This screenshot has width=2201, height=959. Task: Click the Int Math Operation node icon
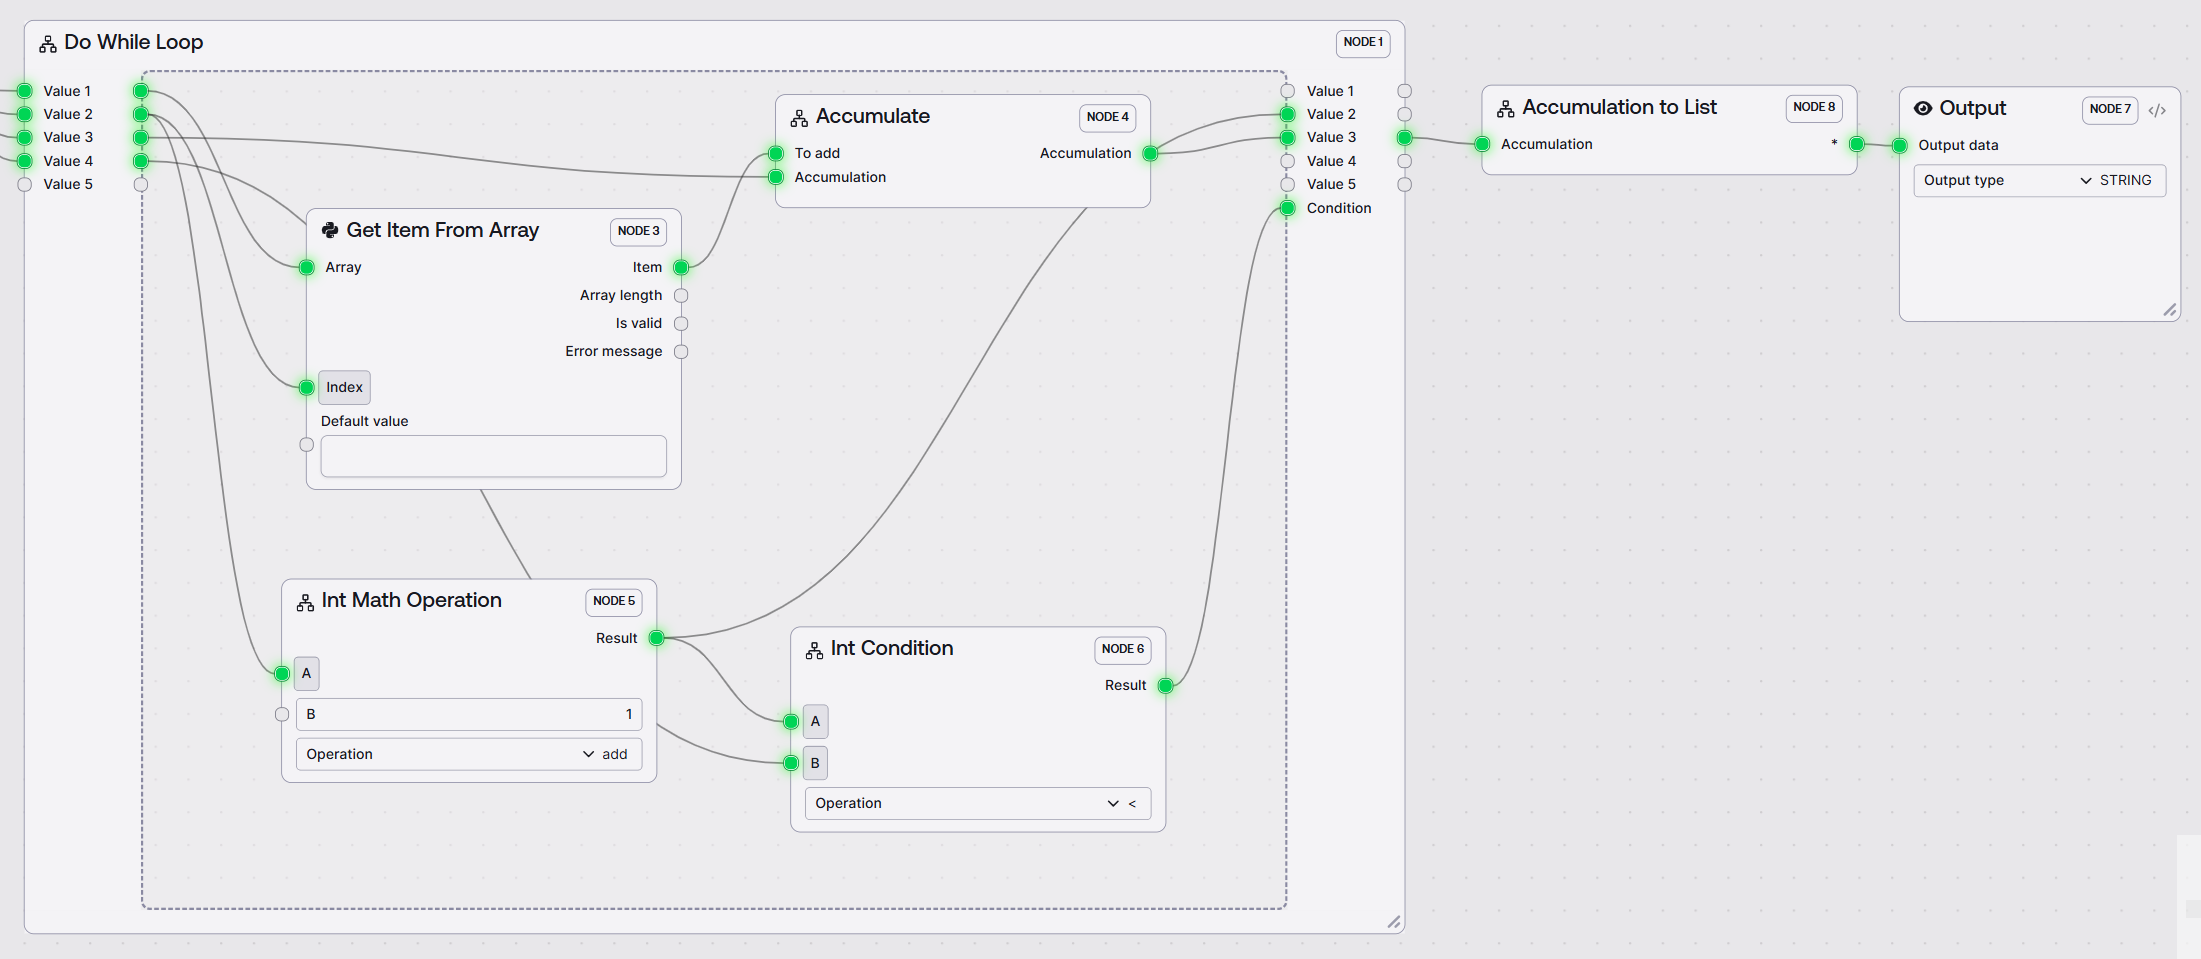305,602
